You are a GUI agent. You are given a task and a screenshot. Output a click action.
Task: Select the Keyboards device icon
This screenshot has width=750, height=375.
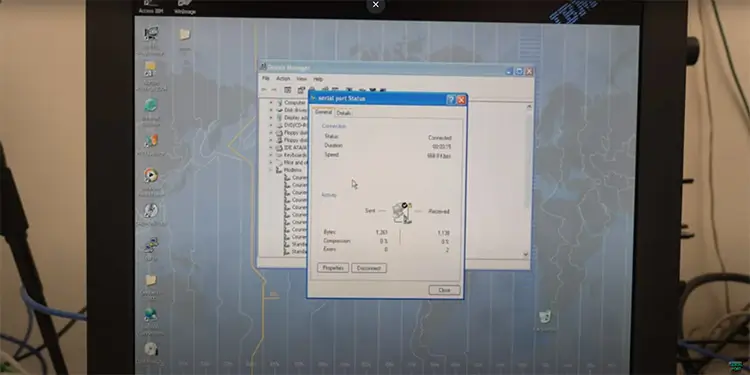(x=280, y=155)
